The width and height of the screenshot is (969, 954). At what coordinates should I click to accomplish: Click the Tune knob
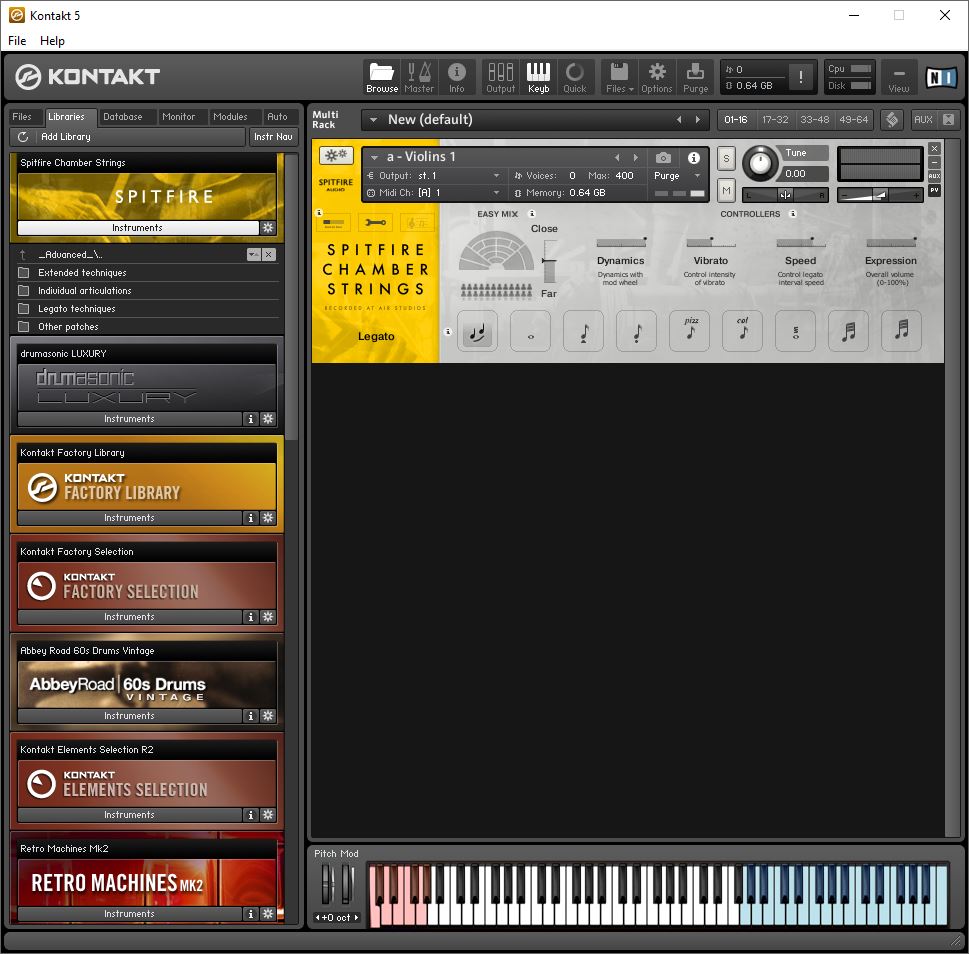coord(760,163)
